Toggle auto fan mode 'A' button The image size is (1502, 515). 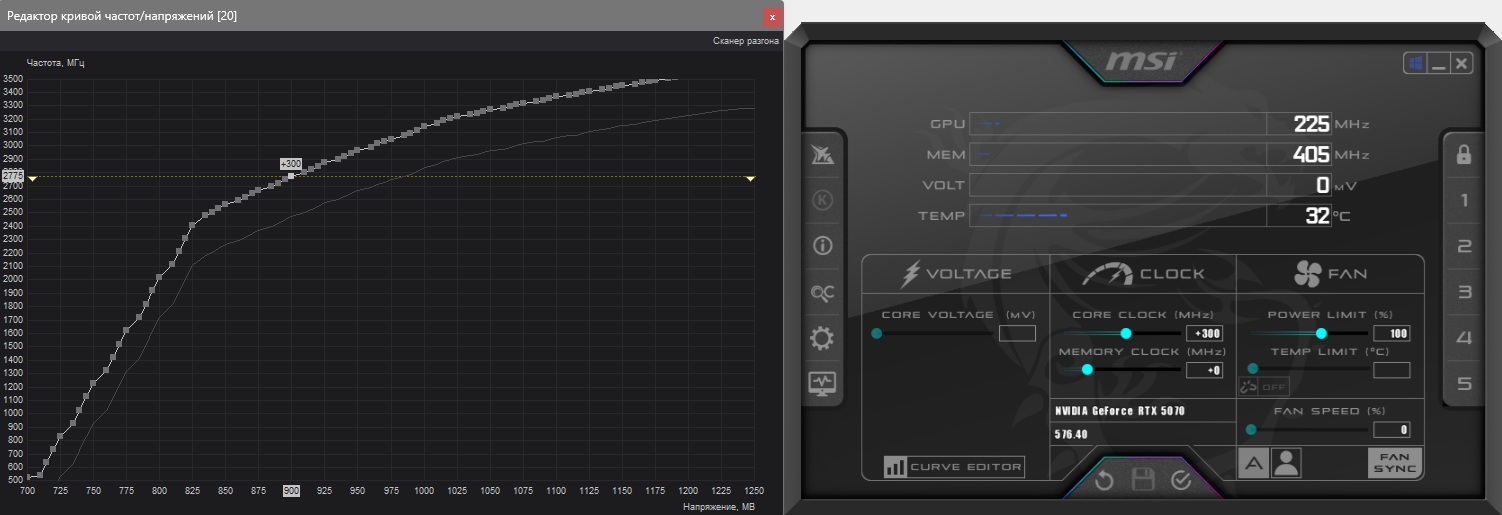pyautogui.click(x=1253, y=463)
